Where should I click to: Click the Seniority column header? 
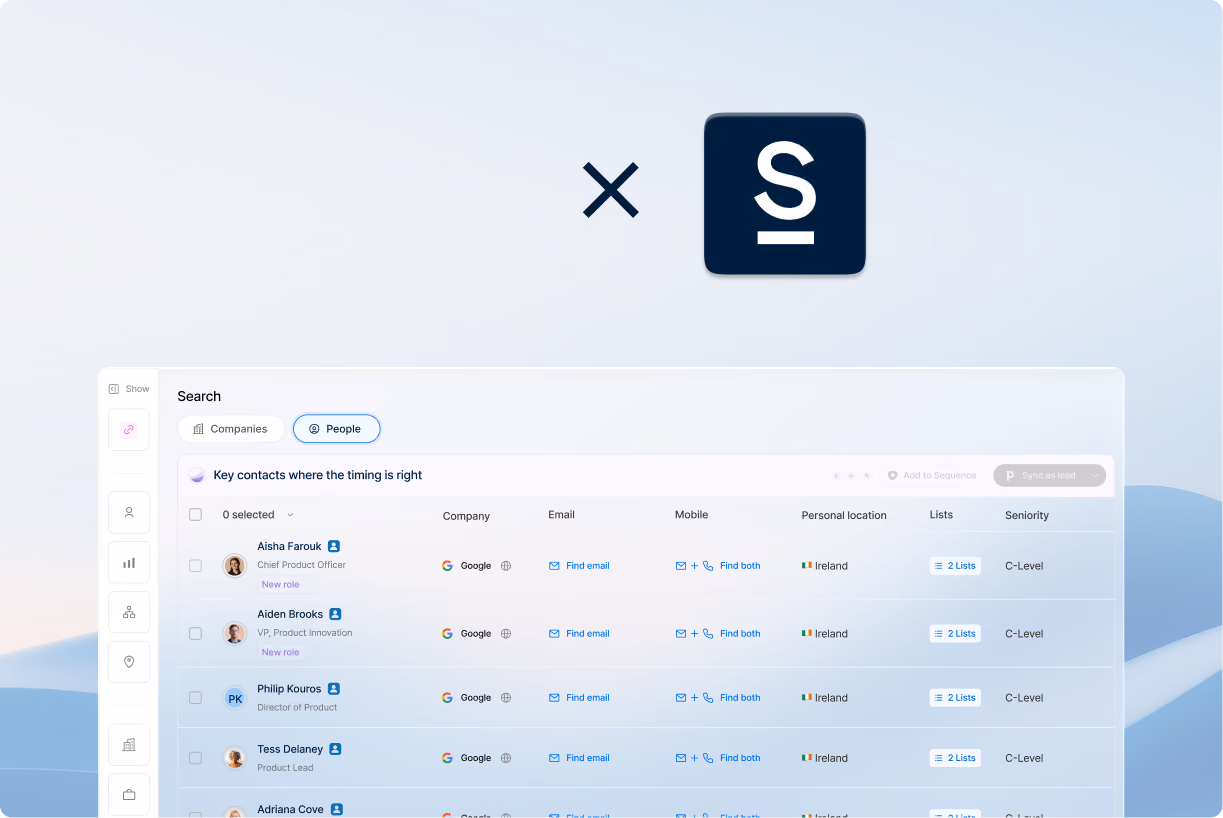(x=1027, y=516)
